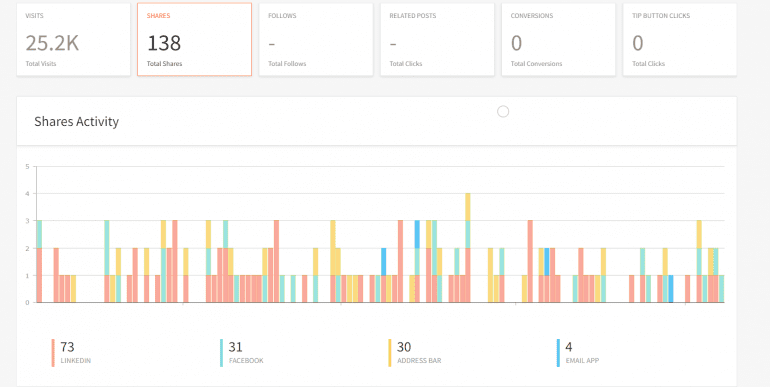Screen dimensions: 770x387
Task: Click the Total Visits label
Action: 41,64
